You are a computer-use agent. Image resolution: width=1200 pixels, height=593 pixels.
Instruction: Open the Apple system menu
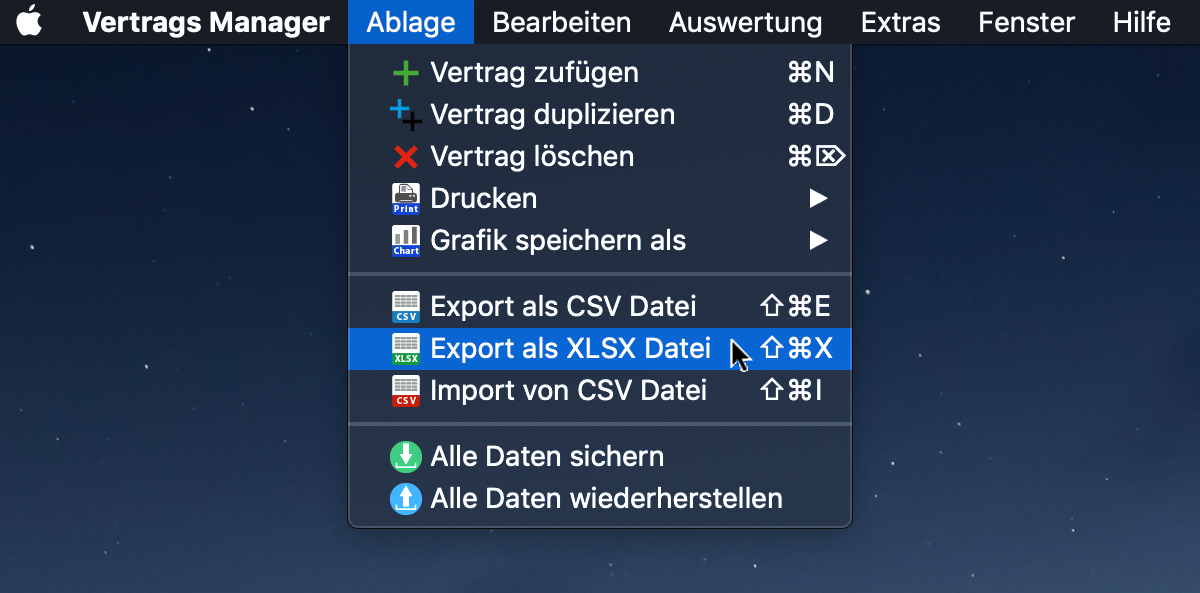pyautogui.click(x=29, y=21)
